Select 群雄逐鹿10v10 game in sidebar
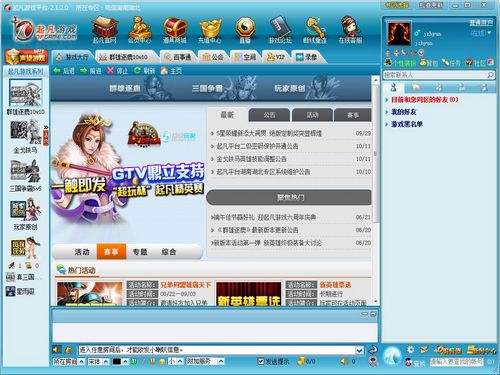Screen dimensions: 500x375 [26, 97]
